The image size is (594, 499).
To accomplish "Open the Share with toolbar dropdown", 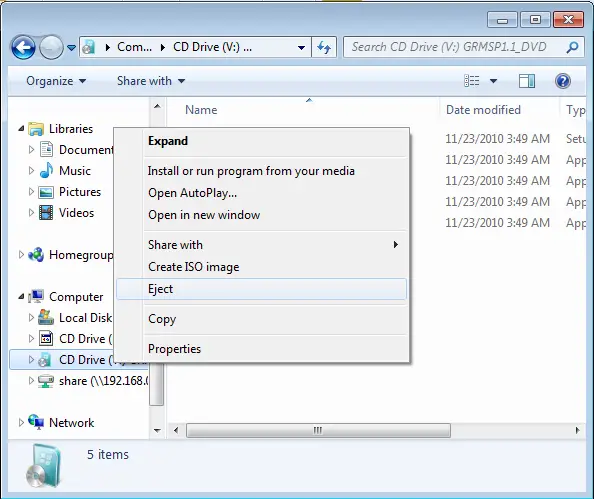I will pos(151,81).
